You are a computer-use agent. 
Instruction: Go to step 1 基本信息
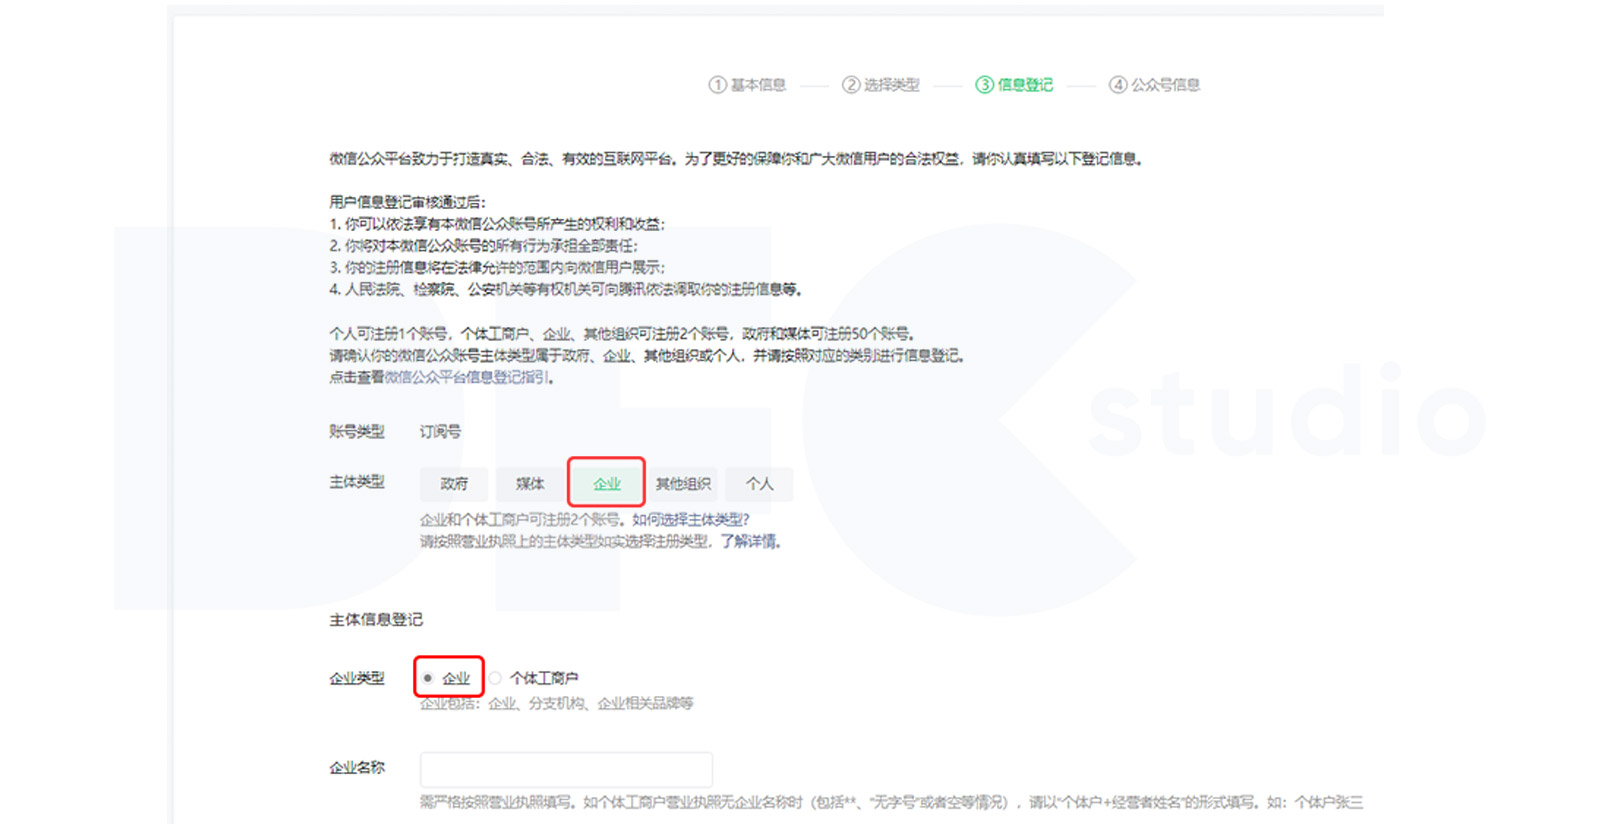pyautogui.click(x=747, y=85)
